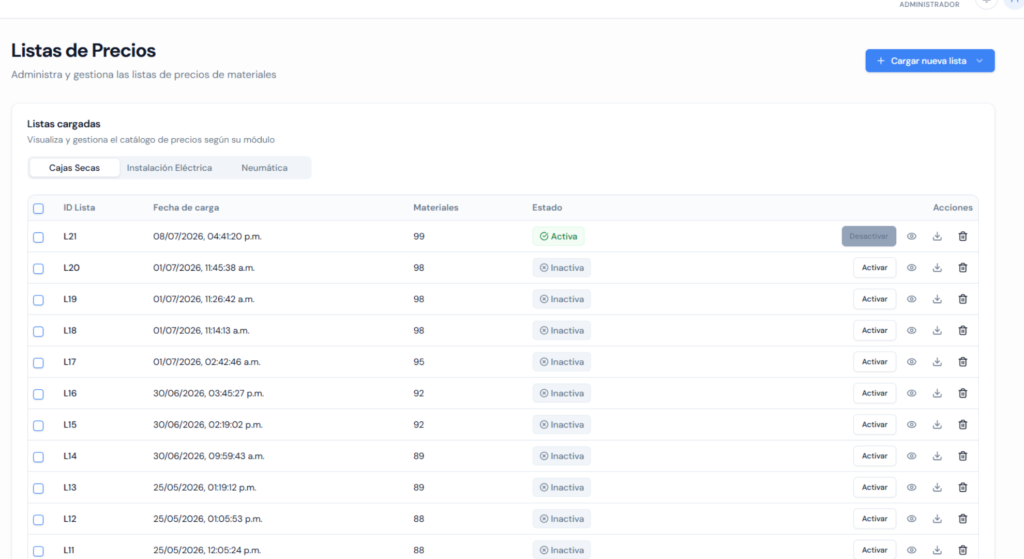The height and width of the screenshot is (559, 1024).
Task: Select row L19 checkbox
Action: (39, 300)
